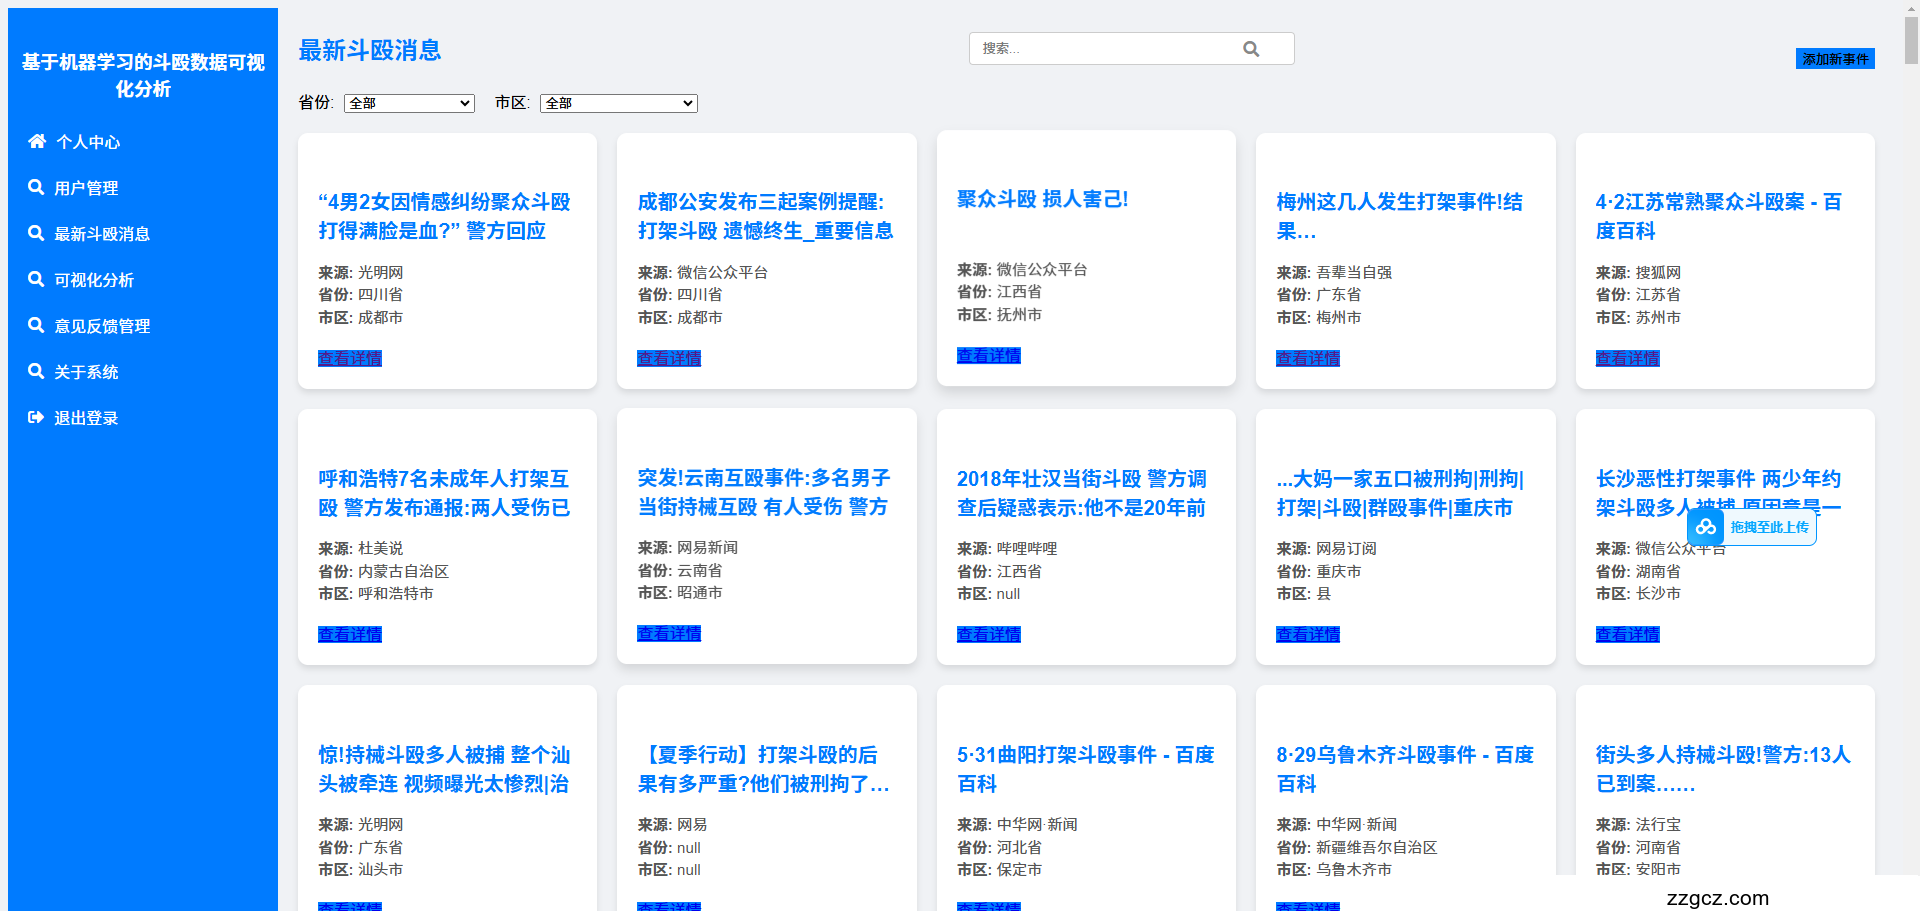Viewport: 1920px width, 911px height.
Task: Click the magnifier icon beside 用户管理
Action: [x=36, y=187]
